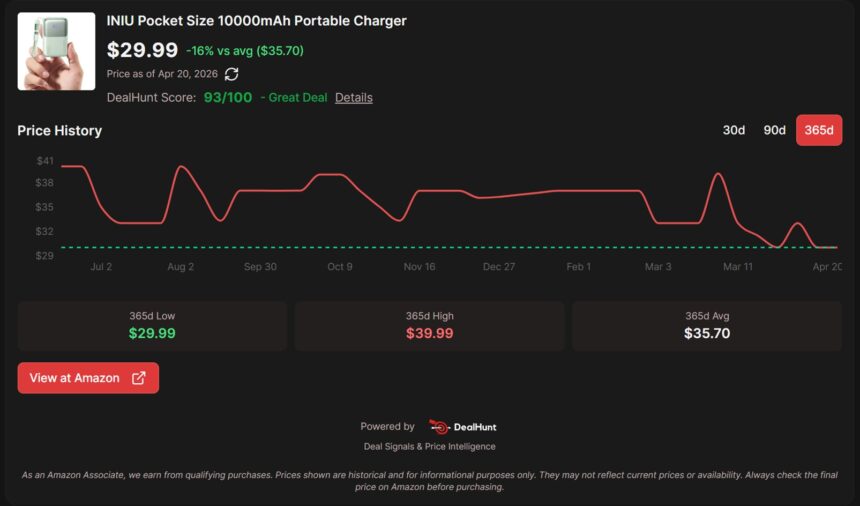Select the 30d price range
Screen dimensions: 860x506
coord(734,130)
